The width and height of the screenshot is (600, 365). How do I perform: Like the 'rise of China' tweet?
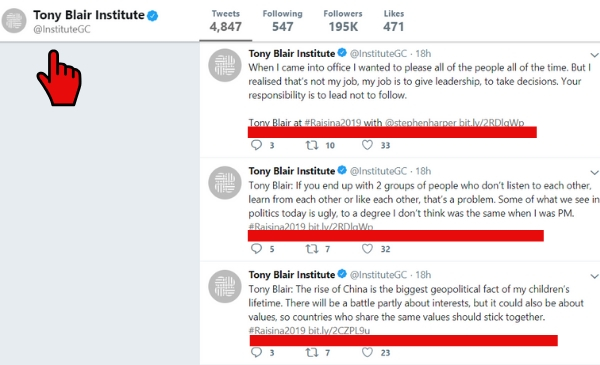[x=367, y=352]
